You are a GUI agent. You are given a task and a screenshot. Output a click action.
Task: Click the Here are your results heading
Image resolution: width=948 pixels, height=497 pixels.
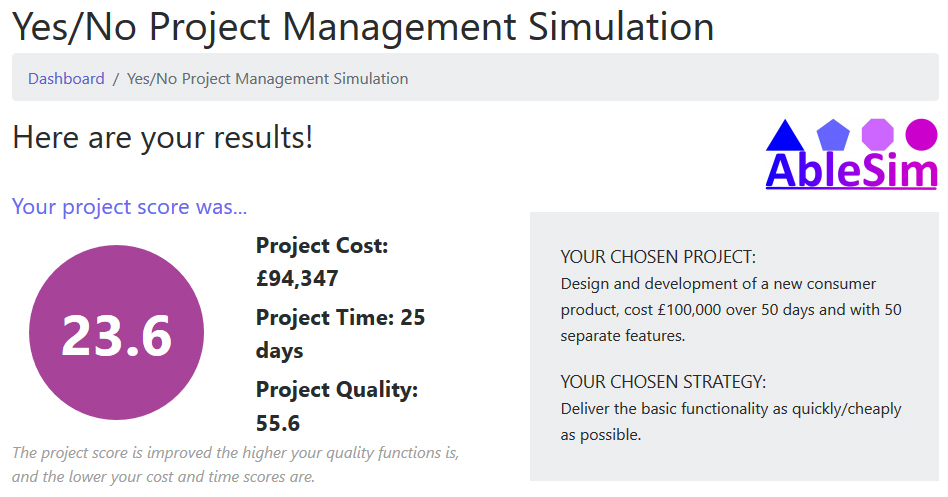pyautogui.click(x=163, y=137)
